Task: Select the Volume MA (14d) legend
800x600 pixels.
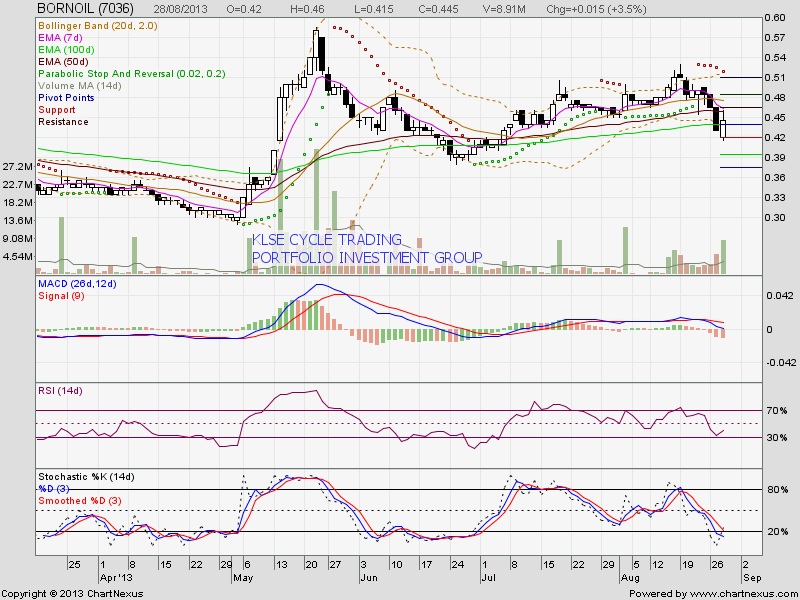Action: 80,86
